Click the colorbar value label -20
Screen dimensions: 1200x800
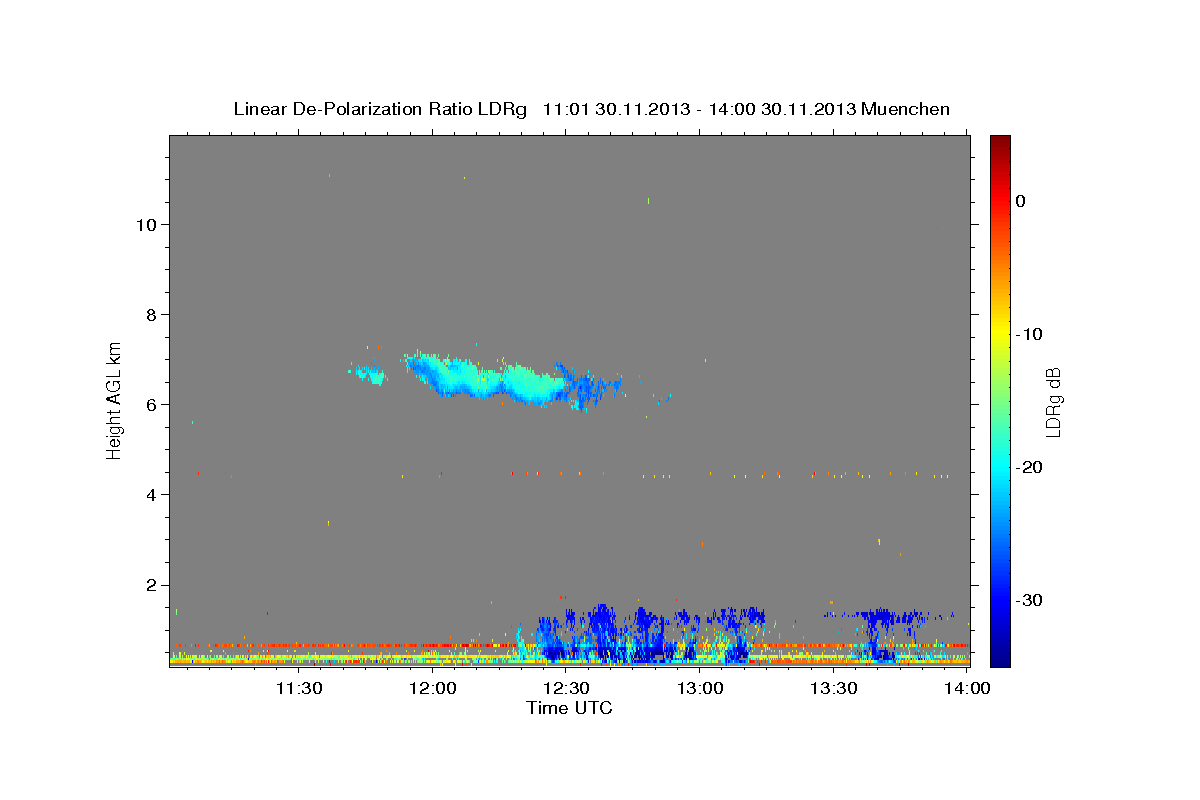[1031, 467]
